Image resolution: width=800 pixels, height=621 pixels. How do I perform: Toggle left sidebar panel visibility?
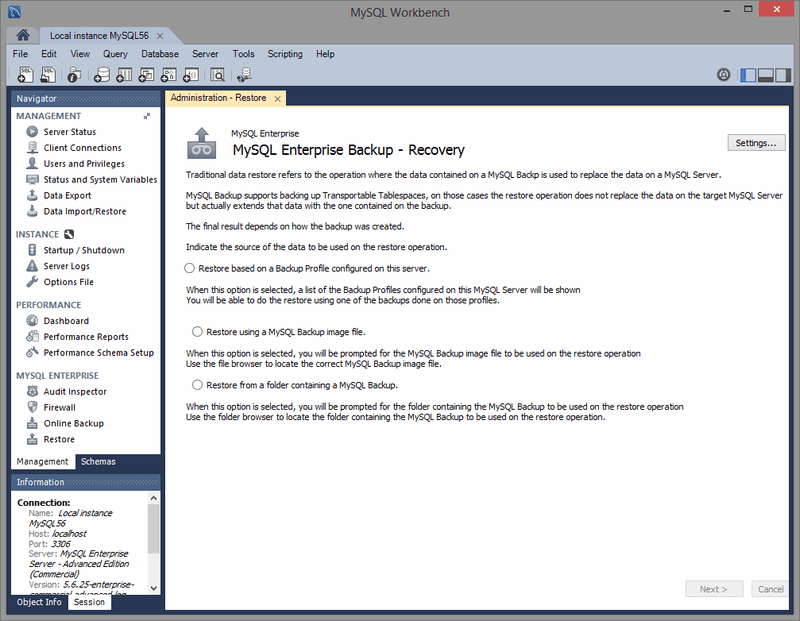pos(748,75)
